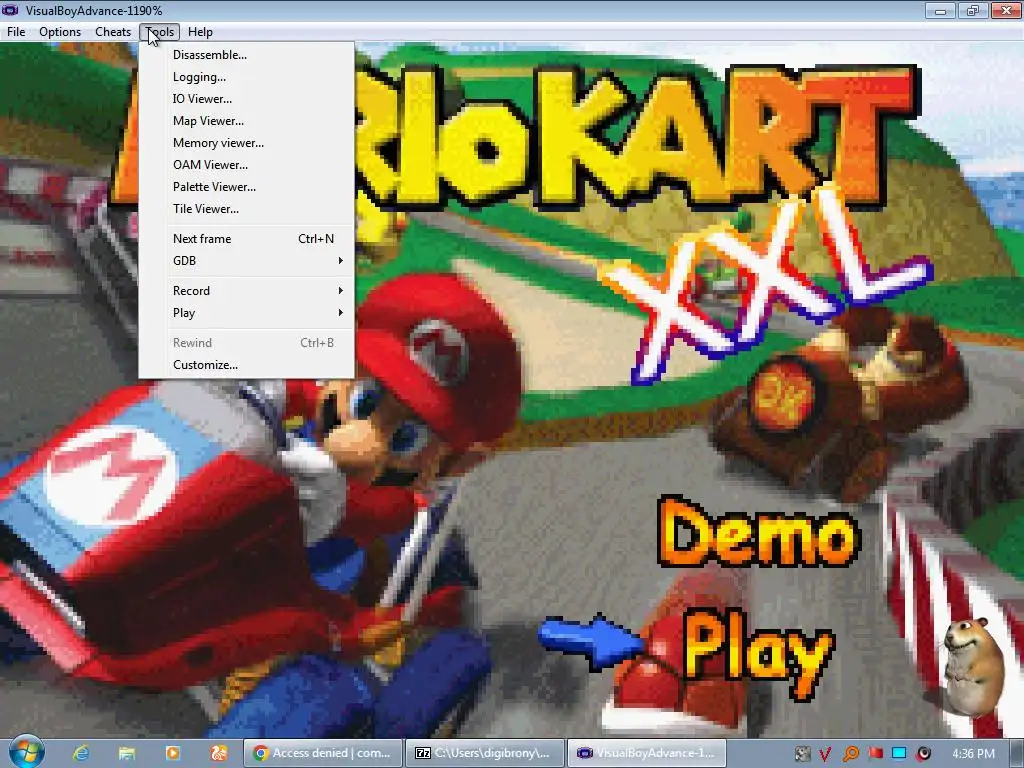Open the OAM Viewer
This screenshot has height=768, width=1024.
246,165
